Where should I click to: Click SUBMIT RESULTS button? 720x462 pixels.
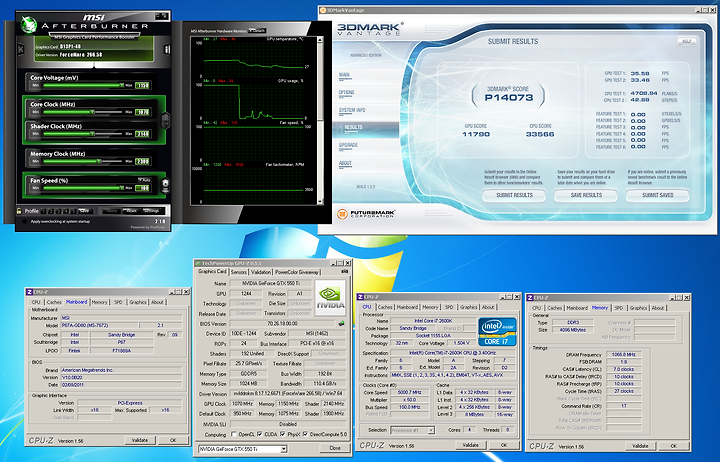tap(514, 195)
